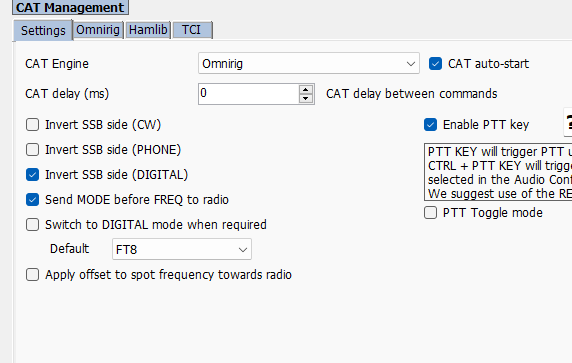
Task: Go to the Settings tab
Action: point(43,30)
